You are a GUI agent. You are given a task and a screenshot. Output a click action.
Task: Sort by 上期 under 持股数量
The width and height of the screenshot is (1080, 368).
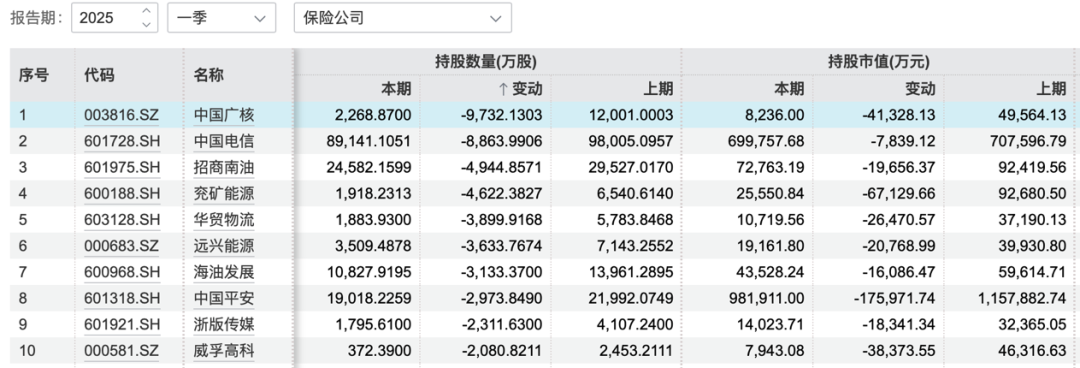pyautogui.click(x=658, y=88)
